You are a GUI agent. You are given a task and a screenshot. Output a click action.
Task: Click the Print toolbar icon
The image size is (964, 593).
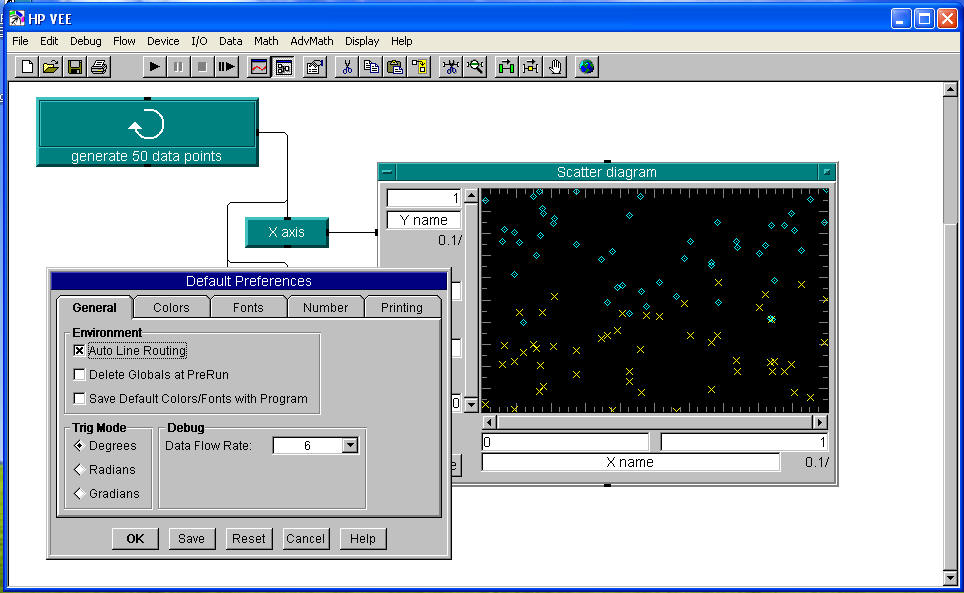(x=98, y=67)
